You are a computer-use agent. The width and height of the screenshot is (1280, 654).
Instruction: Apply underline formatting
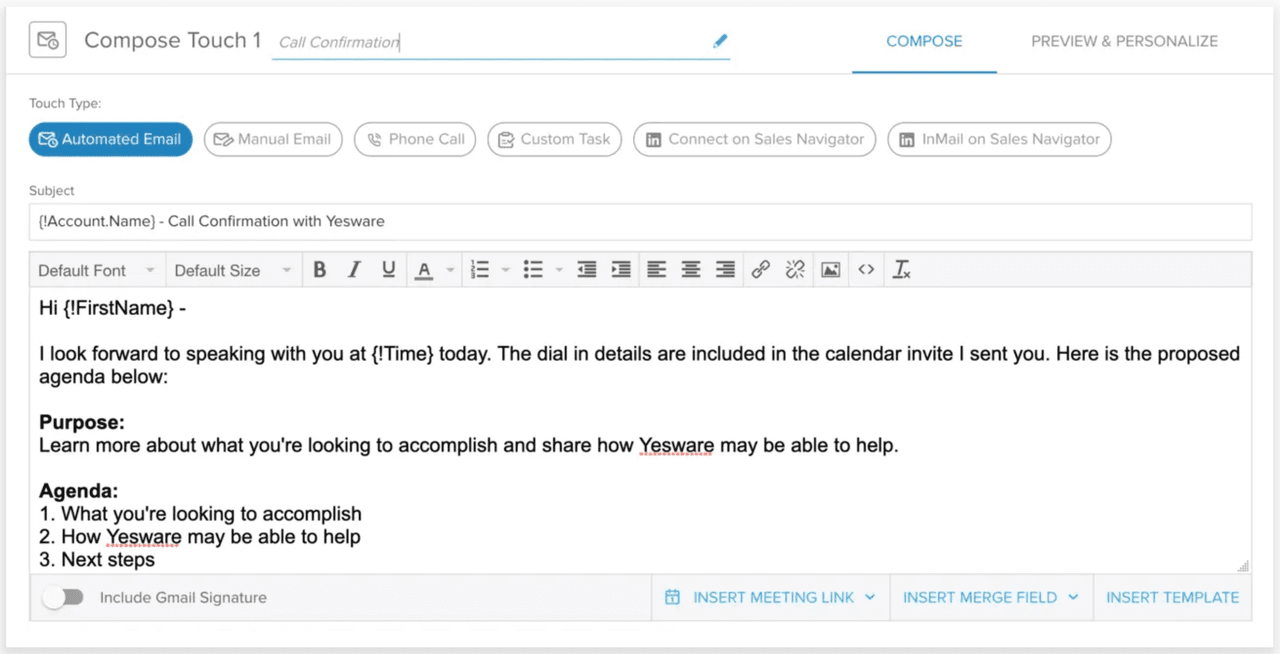[388, 269]
